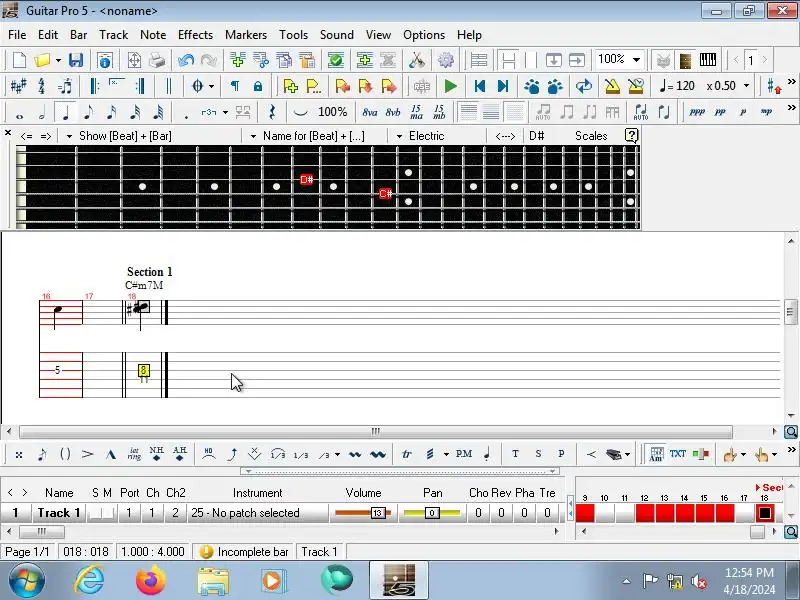The height and width of the screenshot is (600, 800).
Task: Toggle loop playback icon
Action: (x=584, y=86)
